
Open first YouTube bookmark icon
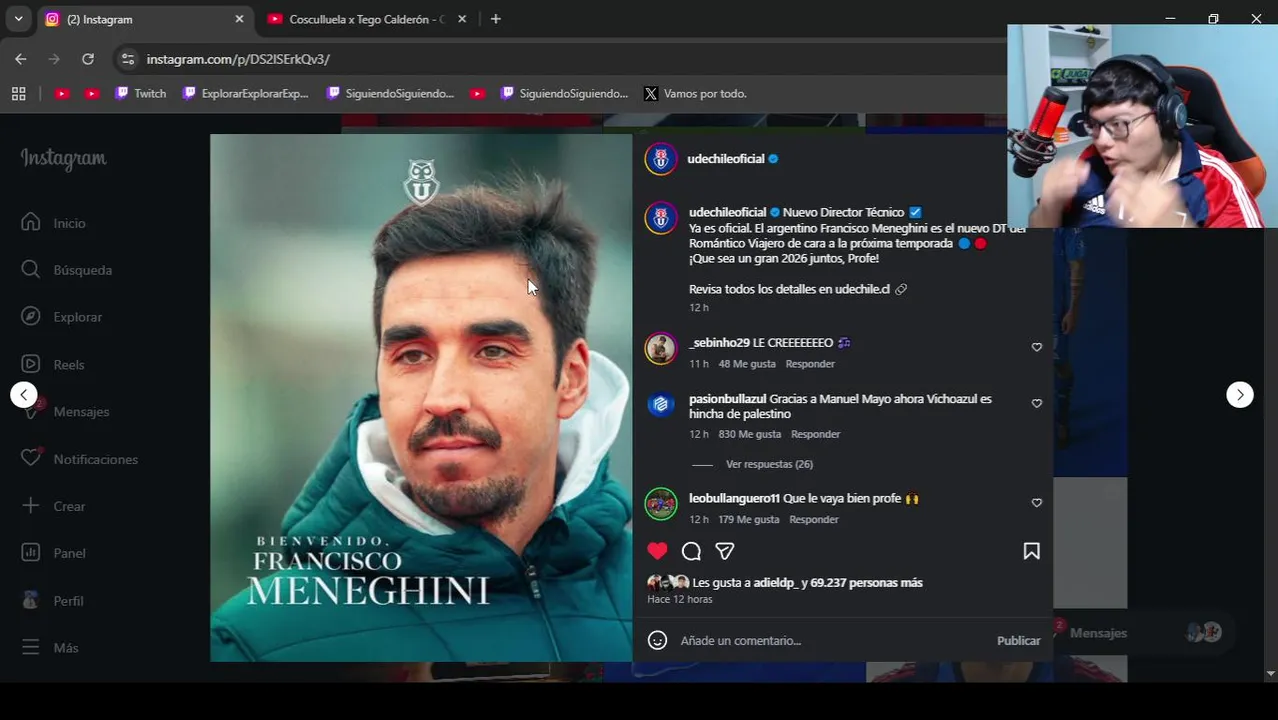pos(62,94)
